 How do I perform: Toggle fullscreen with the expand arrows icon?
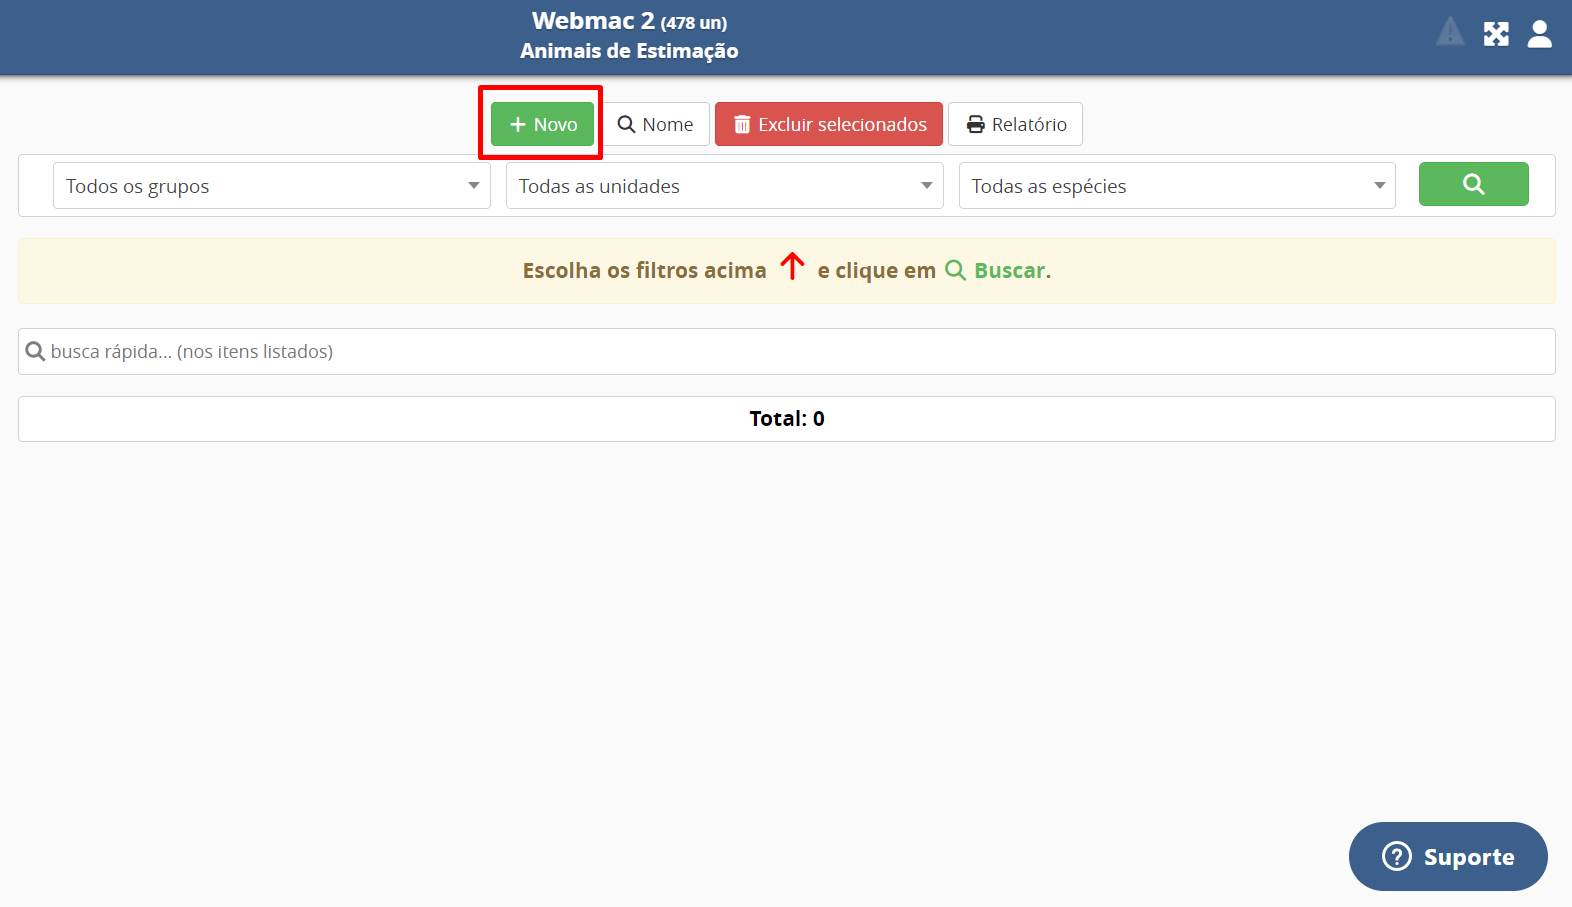pyautogui.click(x=1496, y=34)
